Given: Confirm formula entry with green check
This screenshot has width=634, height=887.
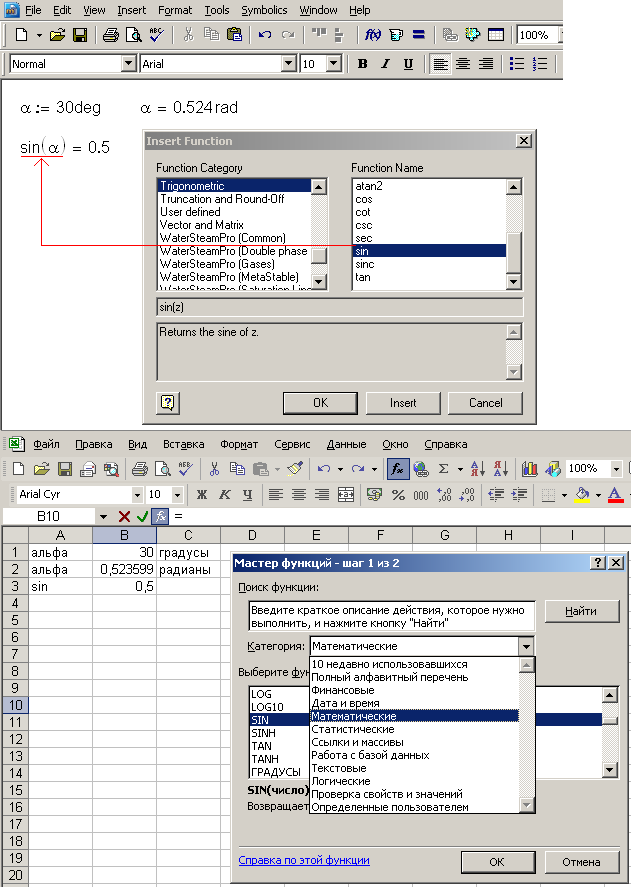Looking at the screenshot, I should (x=142, y=516).
